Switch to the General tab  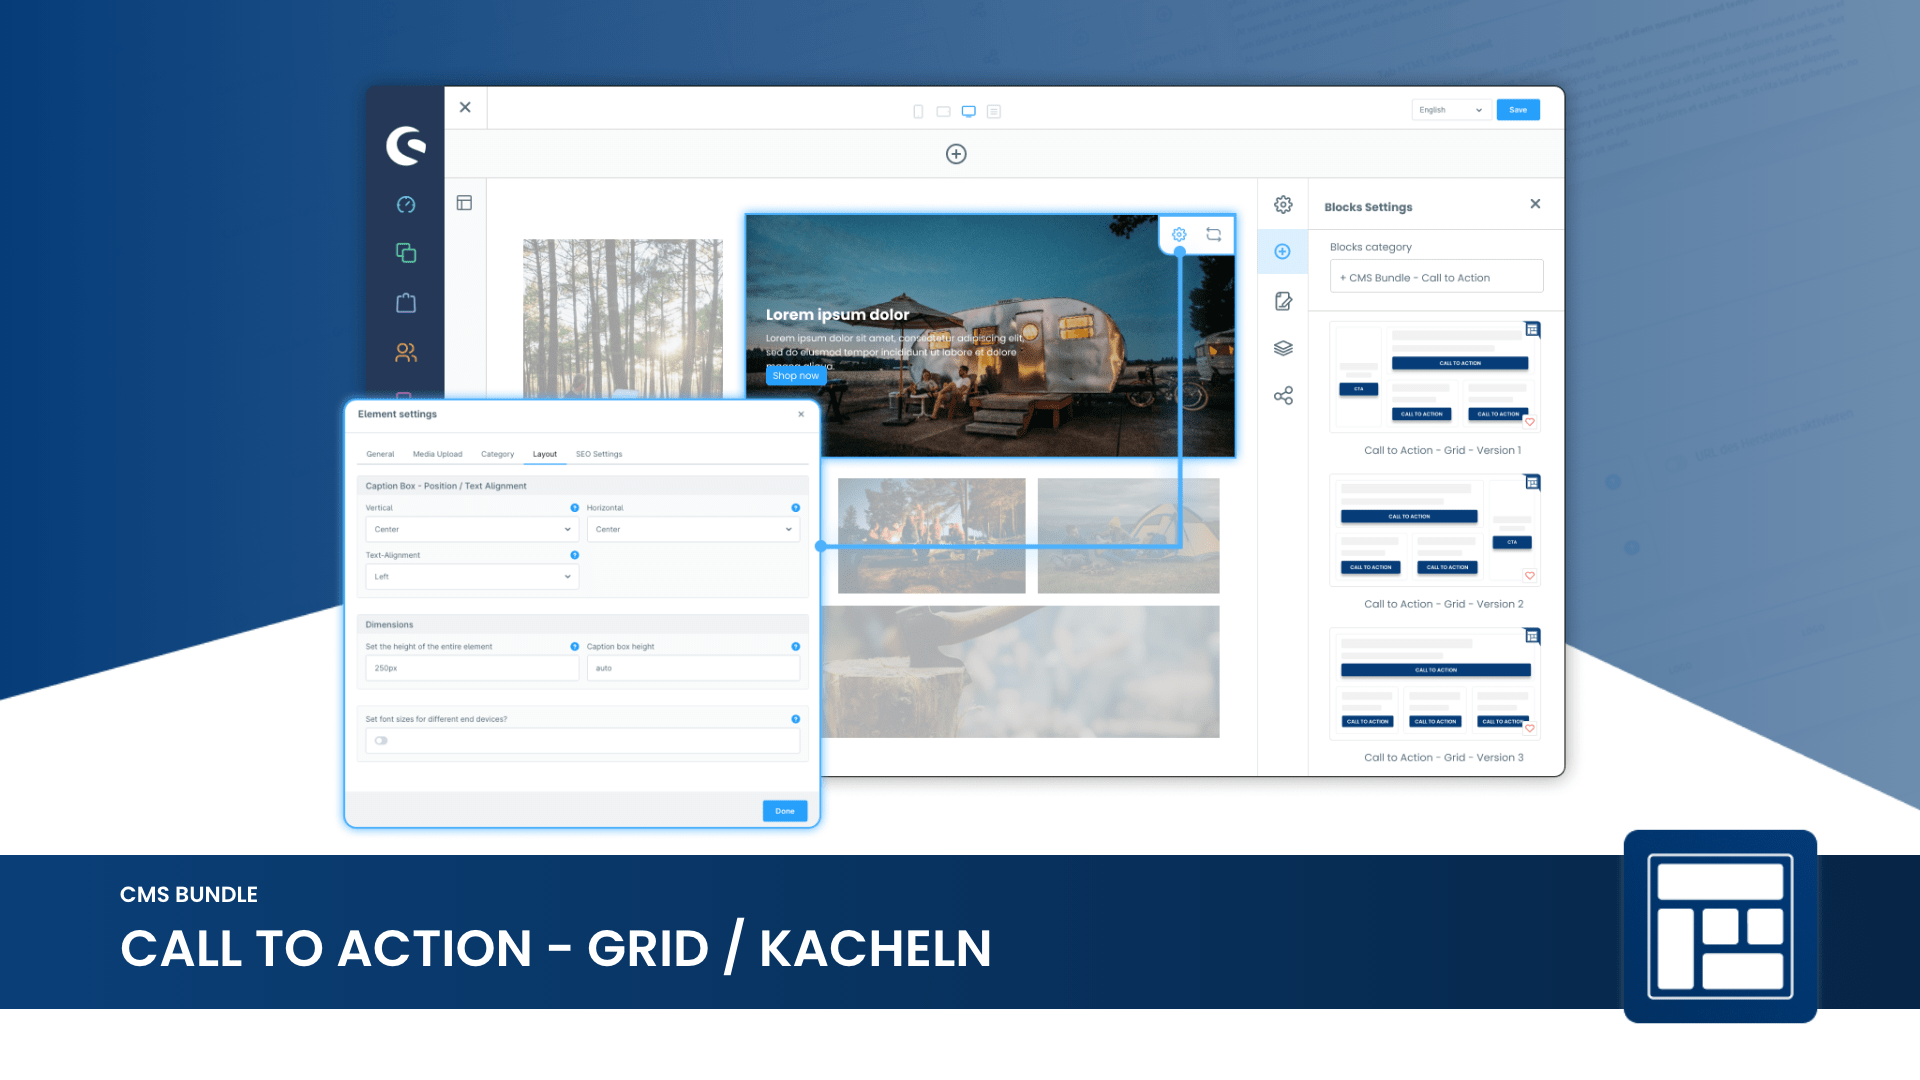pos(380,454)
